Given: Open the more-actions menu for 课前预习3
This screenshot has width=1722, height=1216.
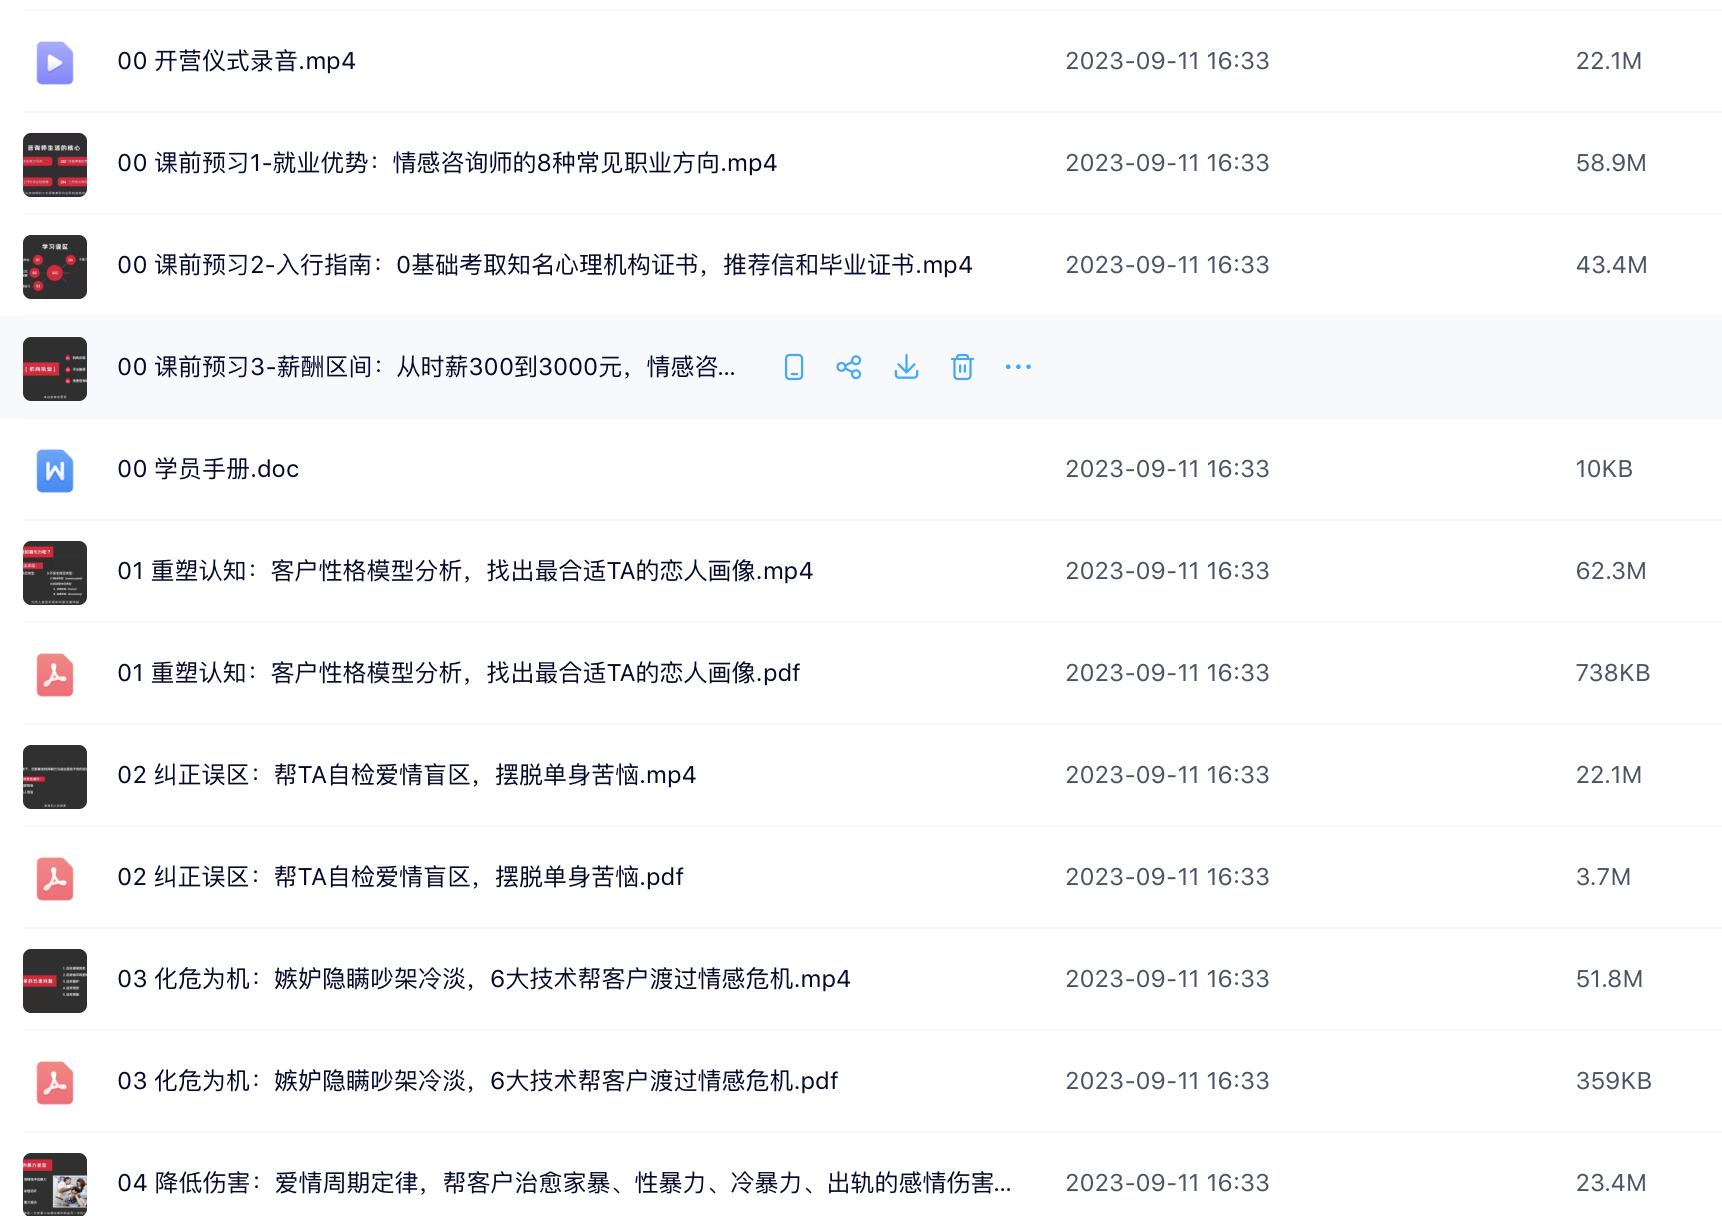Looking at the screenshot, I should pyautogui.click(x=1017, y=367).
